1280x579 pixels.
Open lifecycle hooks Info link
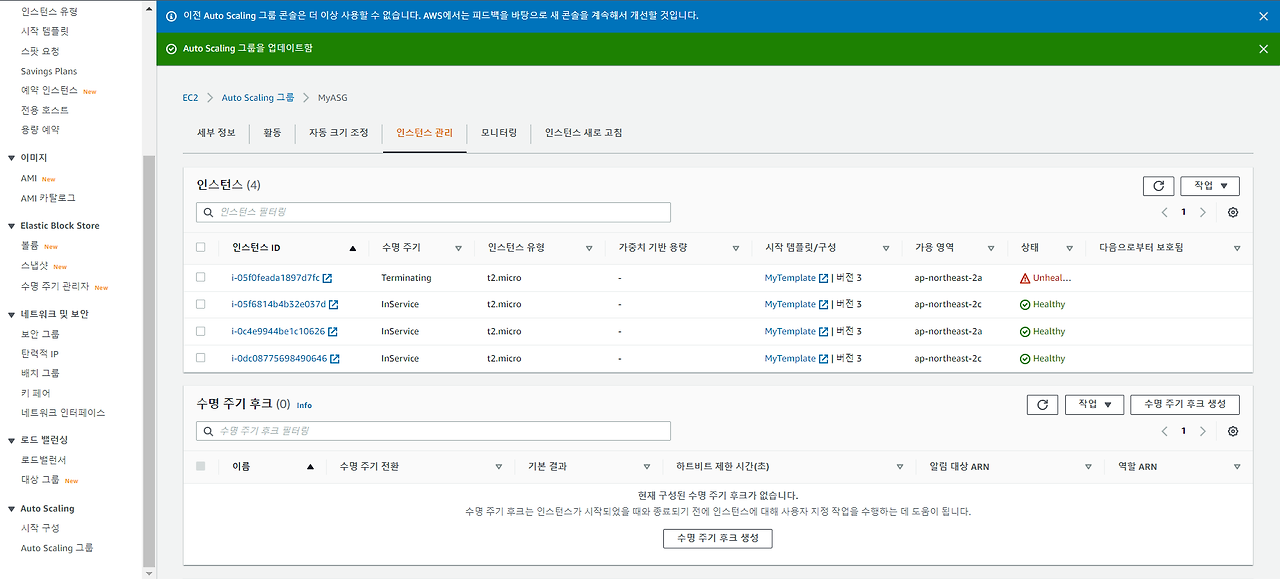tap(304, 405)
